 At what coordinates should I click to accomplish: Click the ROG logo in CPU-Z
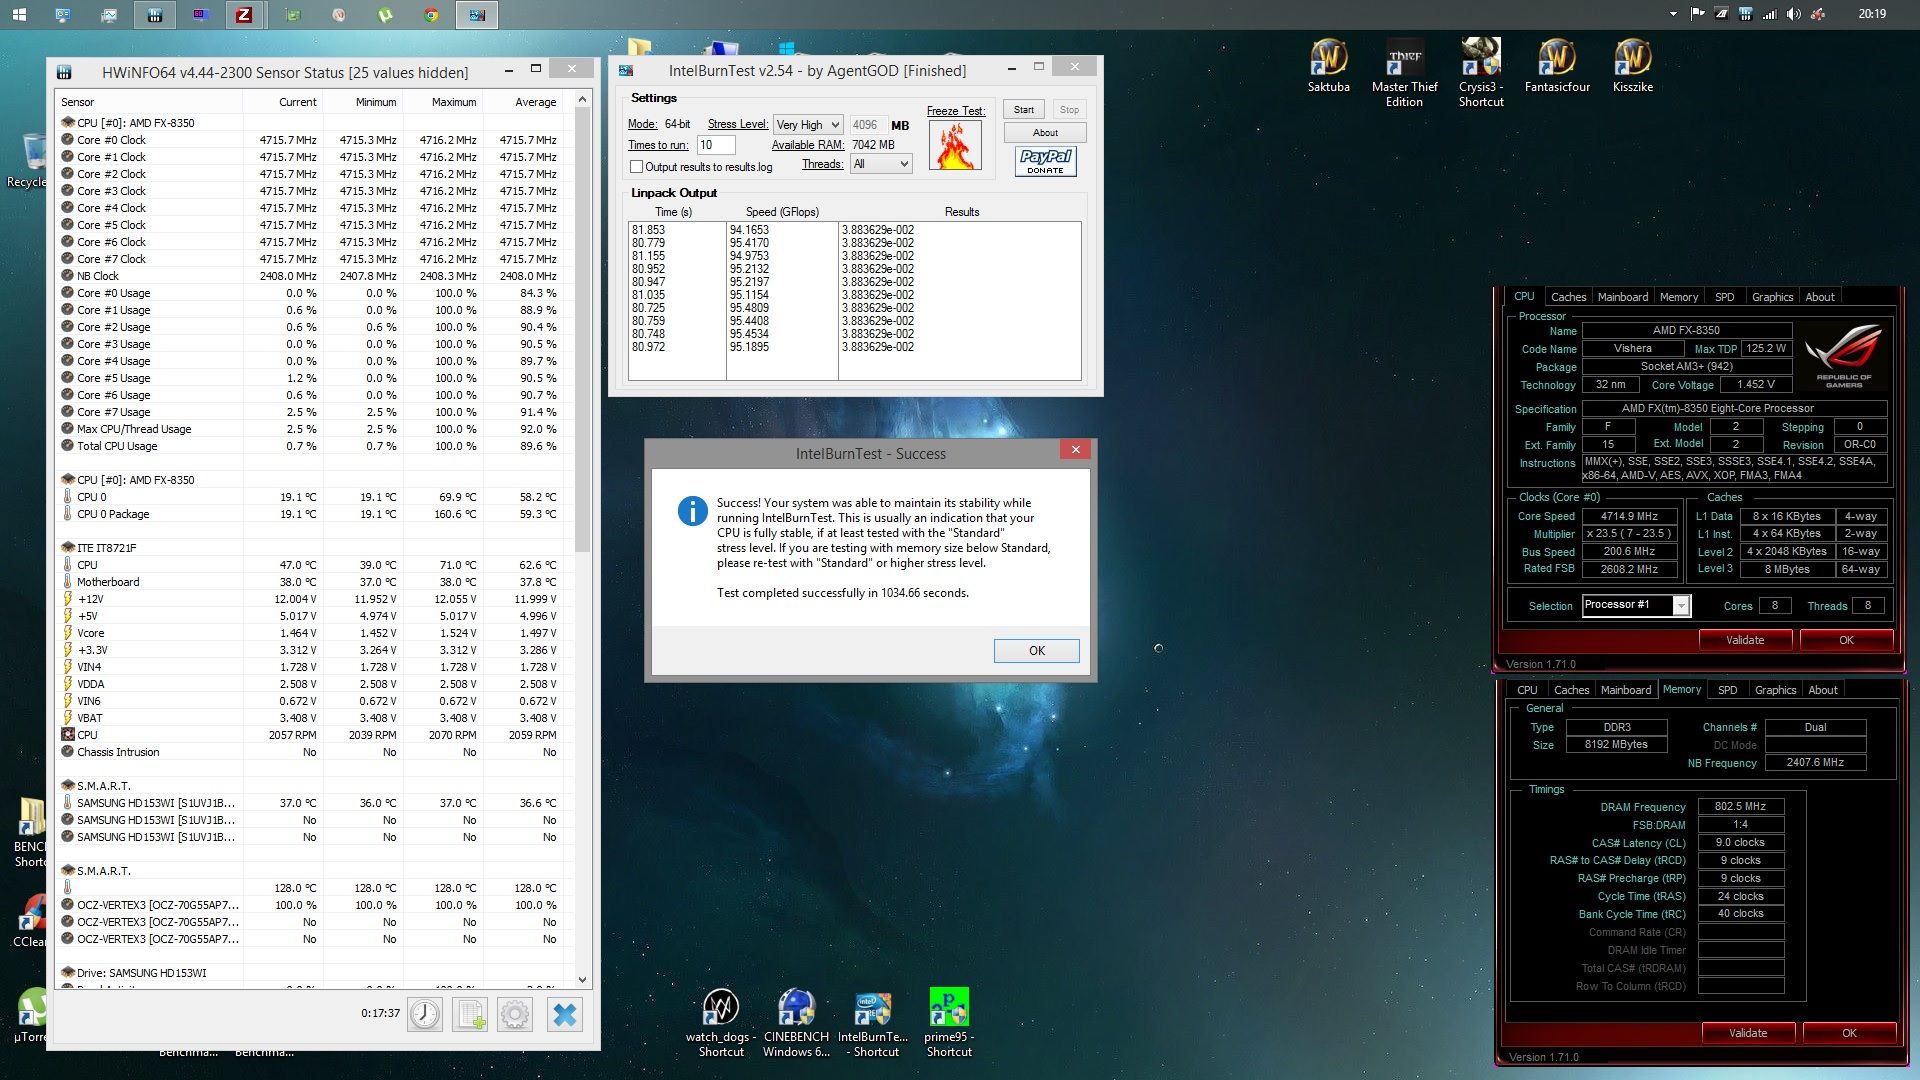click(1843, 357)
